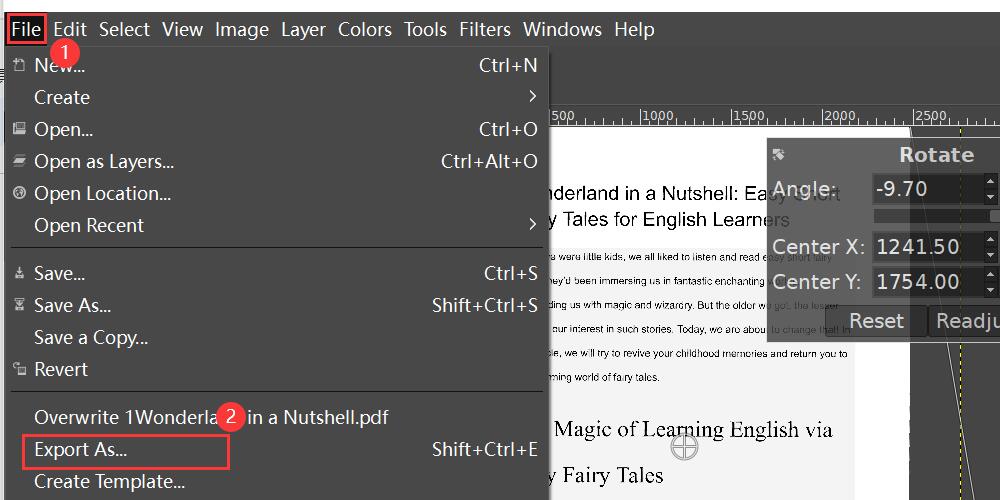This screenshot has width=1000, height=500.
Task: Open the Select menu
Action: [124, 29]
